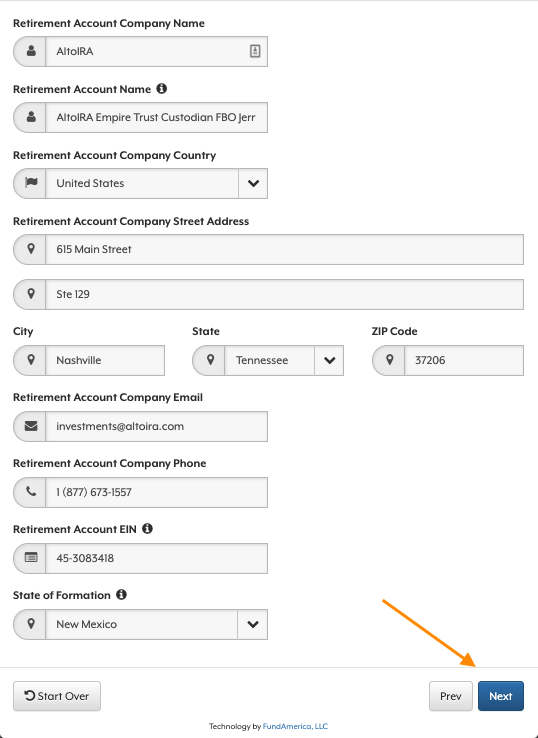Click the Nashville City input field
This screenshot has width=538, height=738.
(x=105, y=361)
